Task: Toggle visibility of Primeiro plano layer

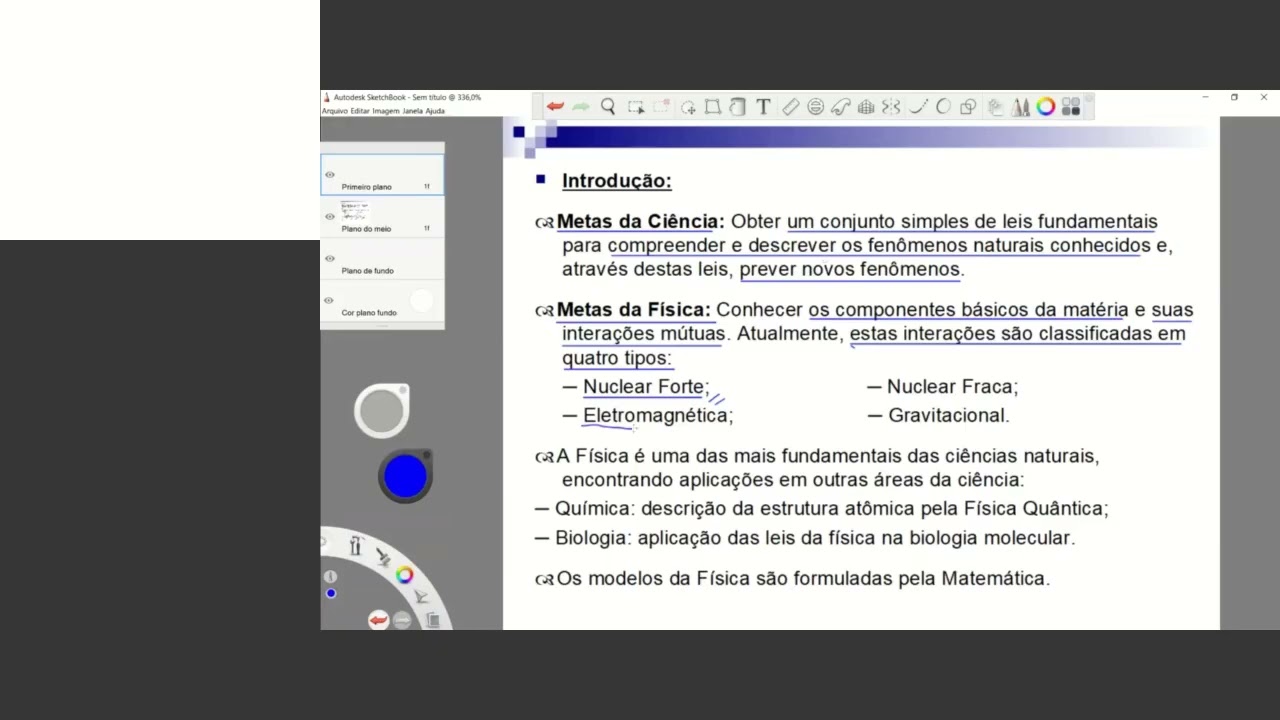Action: pyautogui.click(x=330, y=175)
